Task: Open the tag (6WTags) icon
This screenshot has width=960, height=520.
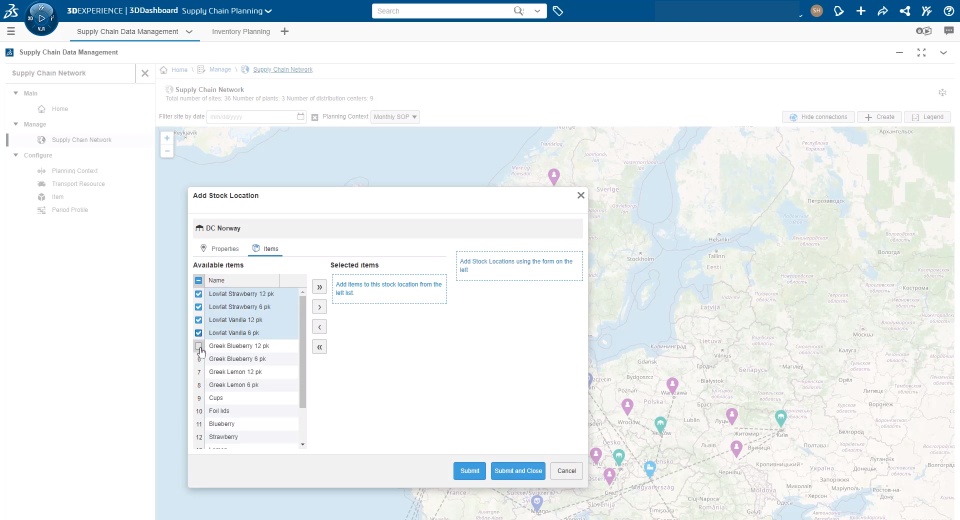Action: (558, 11)
